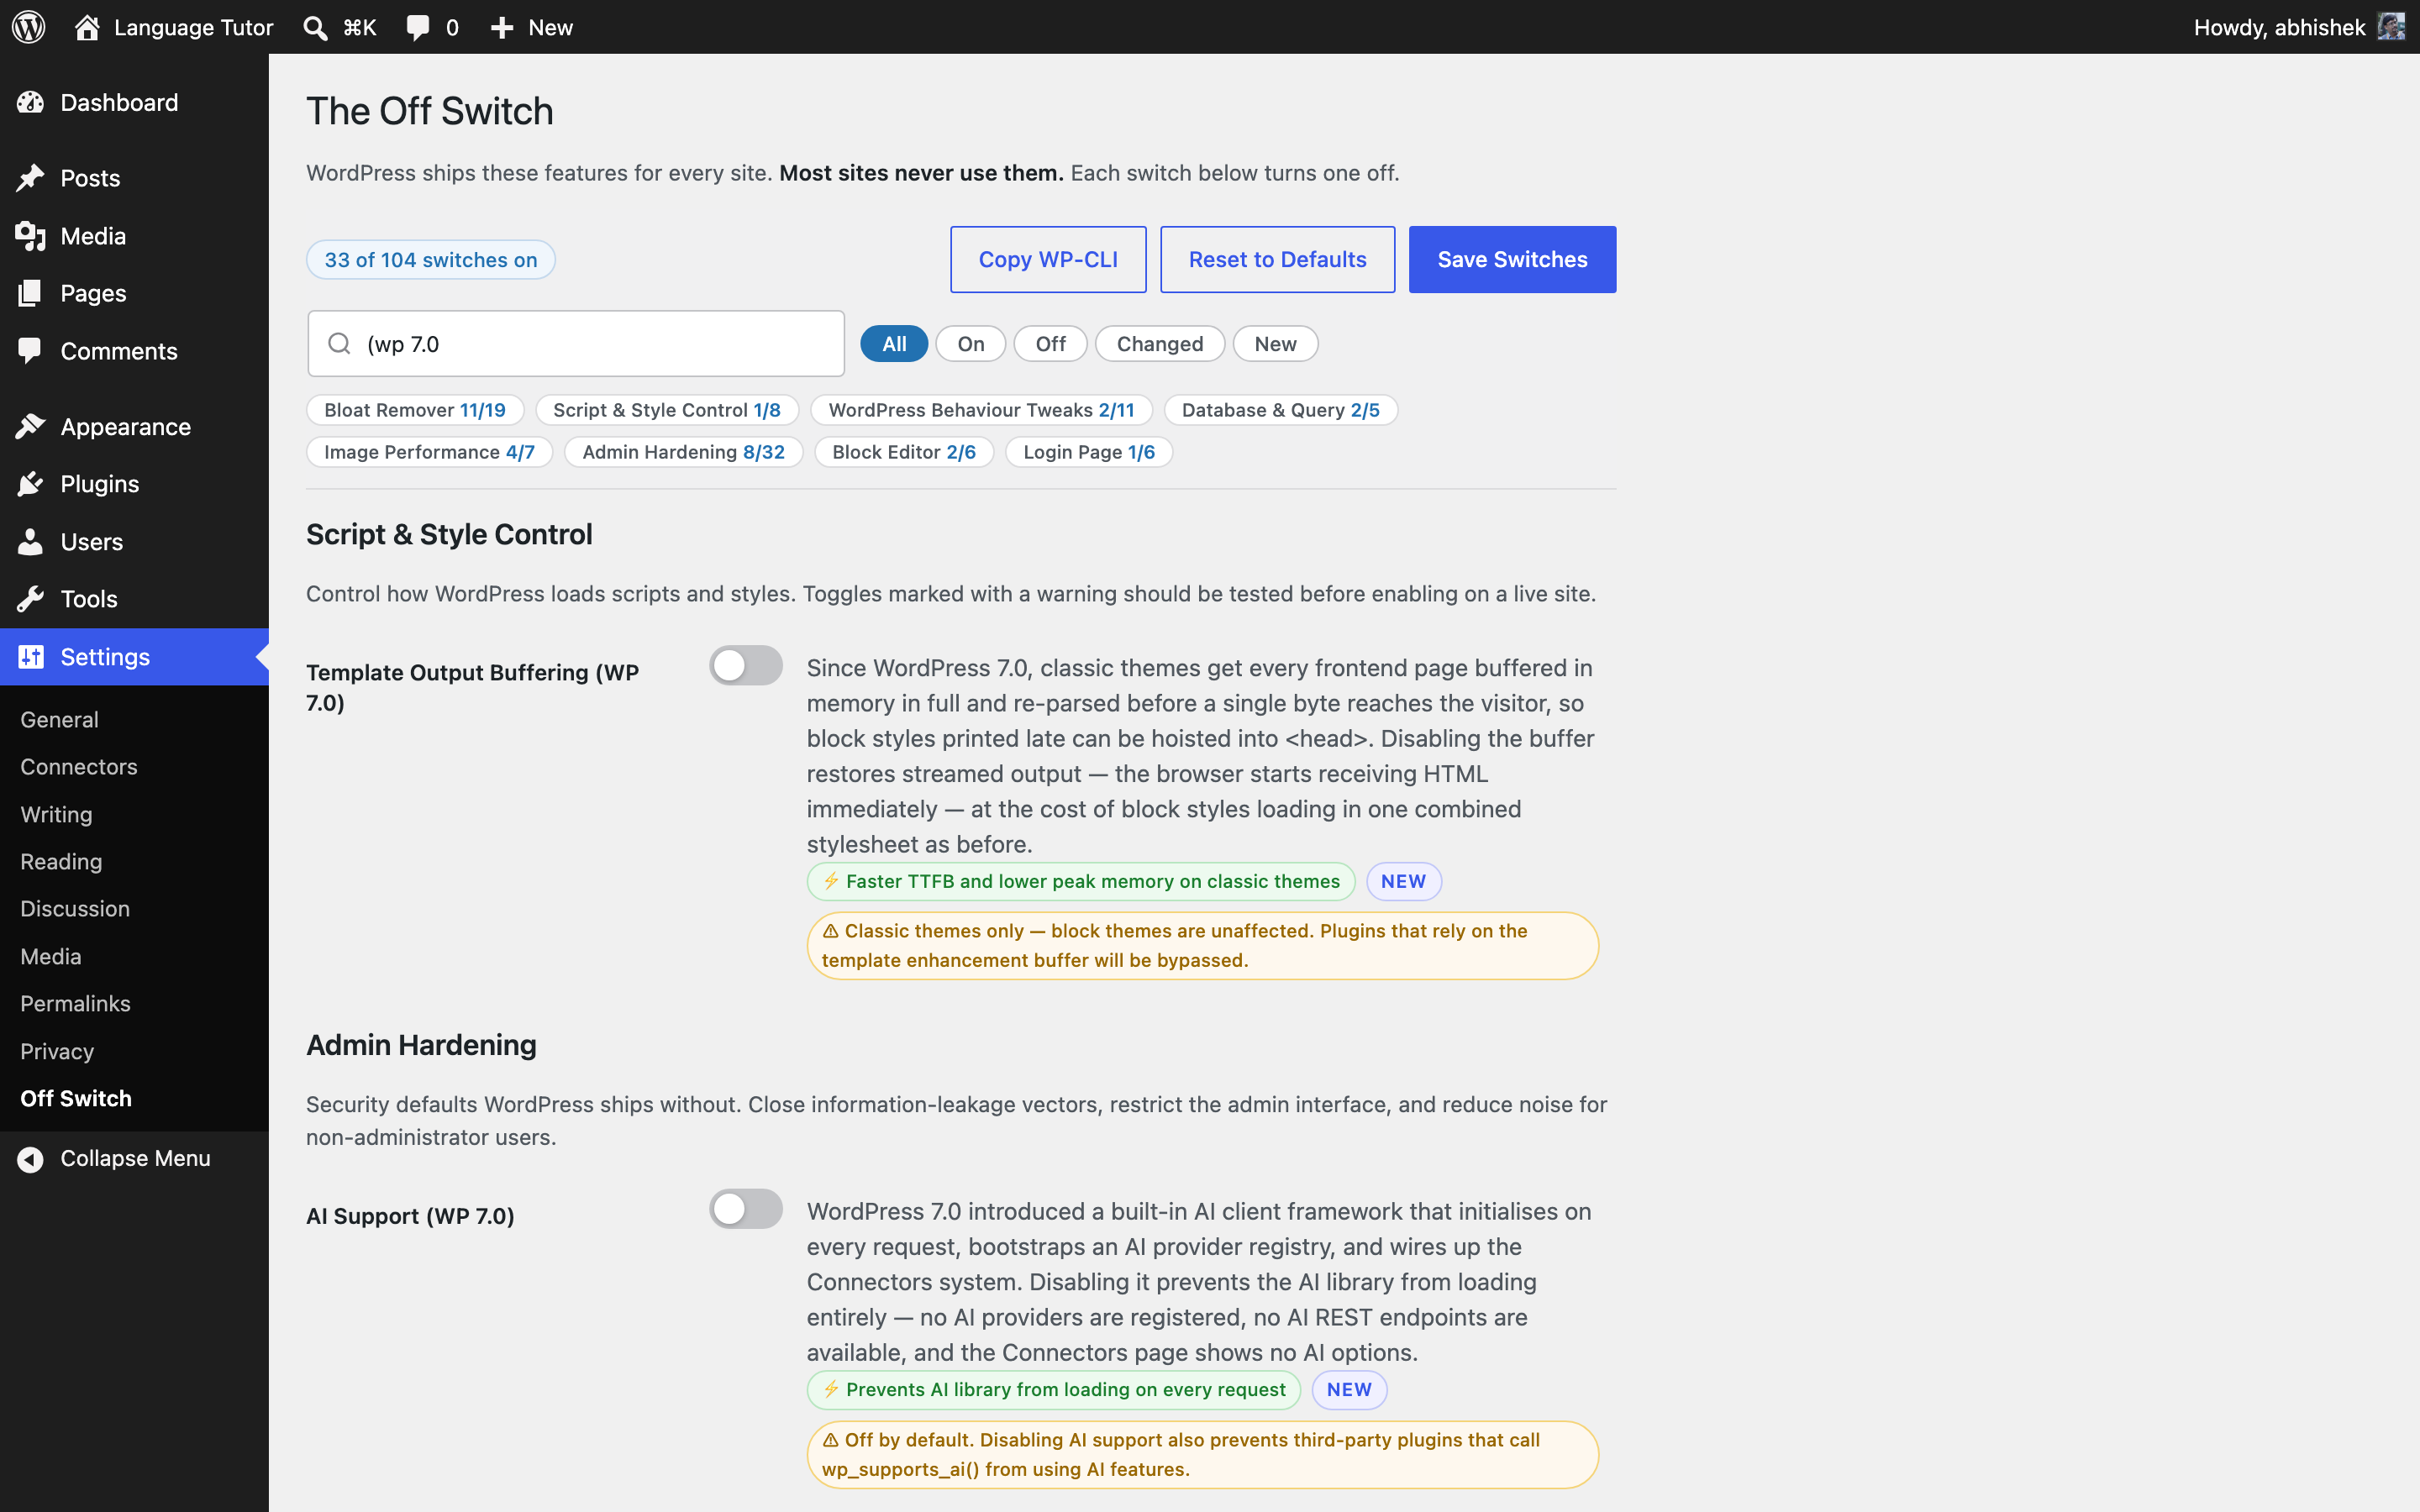Click the Posts pushpin icon

[x=30, y=178]
